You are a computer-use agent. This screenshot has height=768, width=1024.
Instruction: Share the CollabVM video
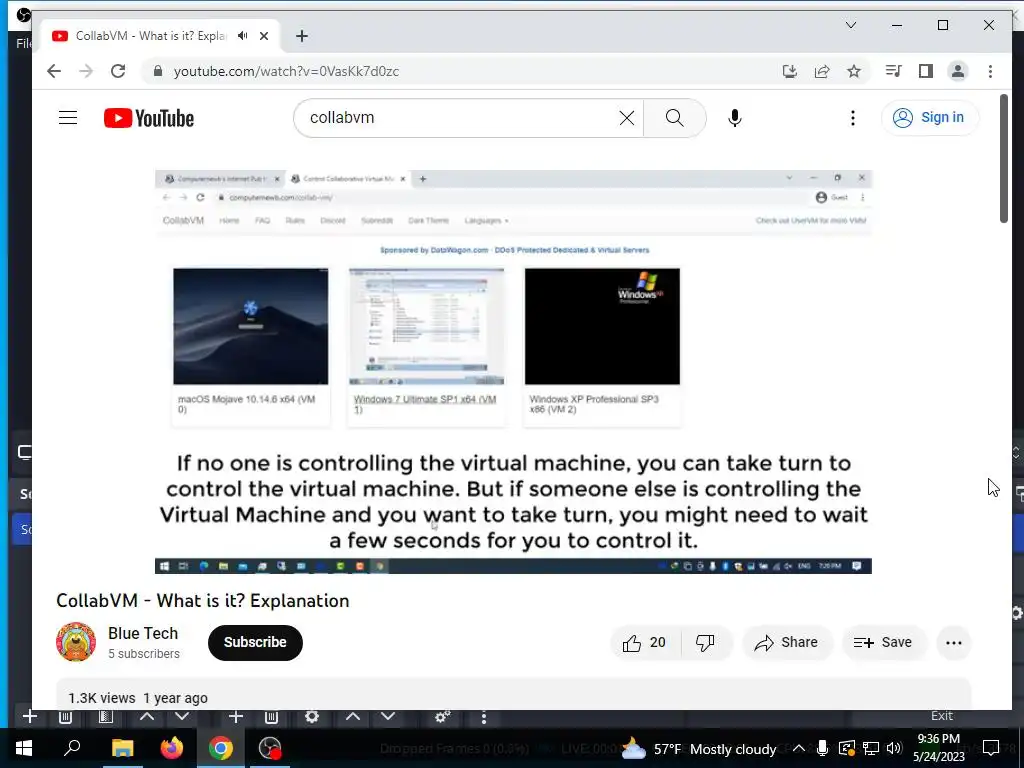point(787,643)
